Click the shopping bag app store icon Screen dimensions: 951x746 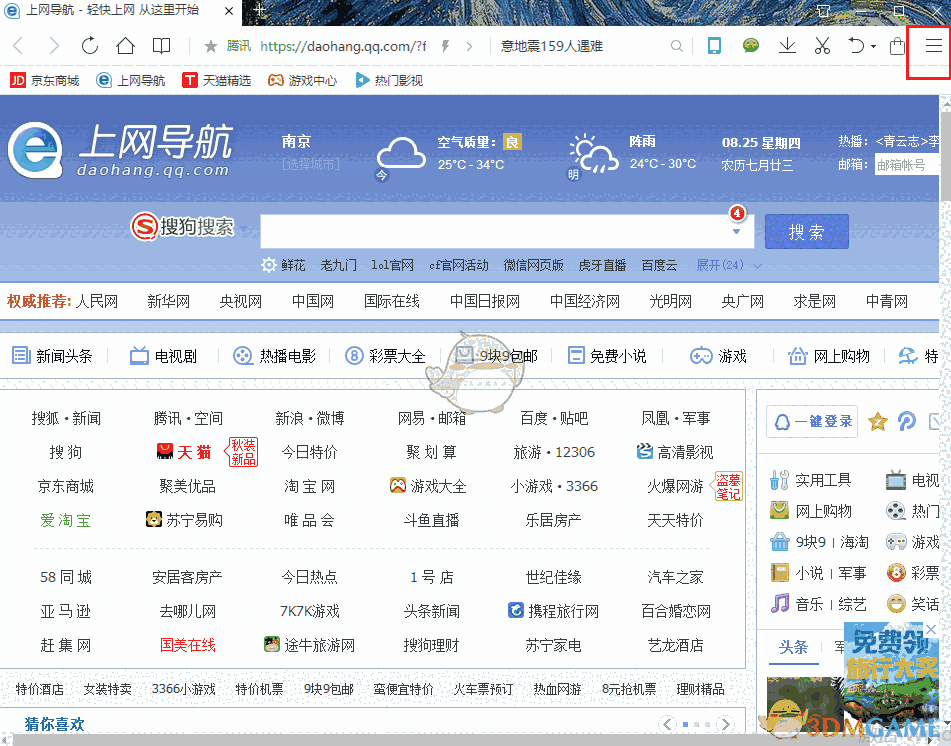point(897,46)
